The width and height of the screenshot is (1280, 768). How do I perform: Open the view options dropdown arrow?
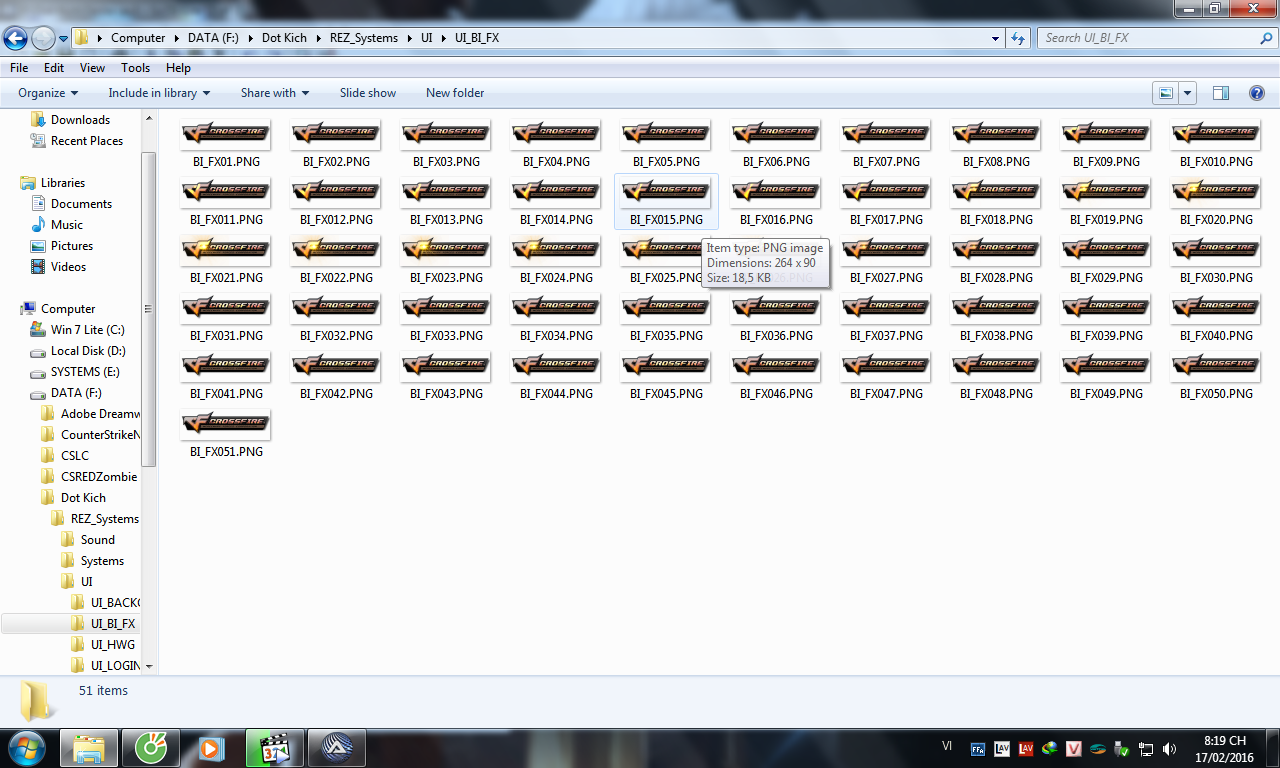click(x=1187, y=93)
